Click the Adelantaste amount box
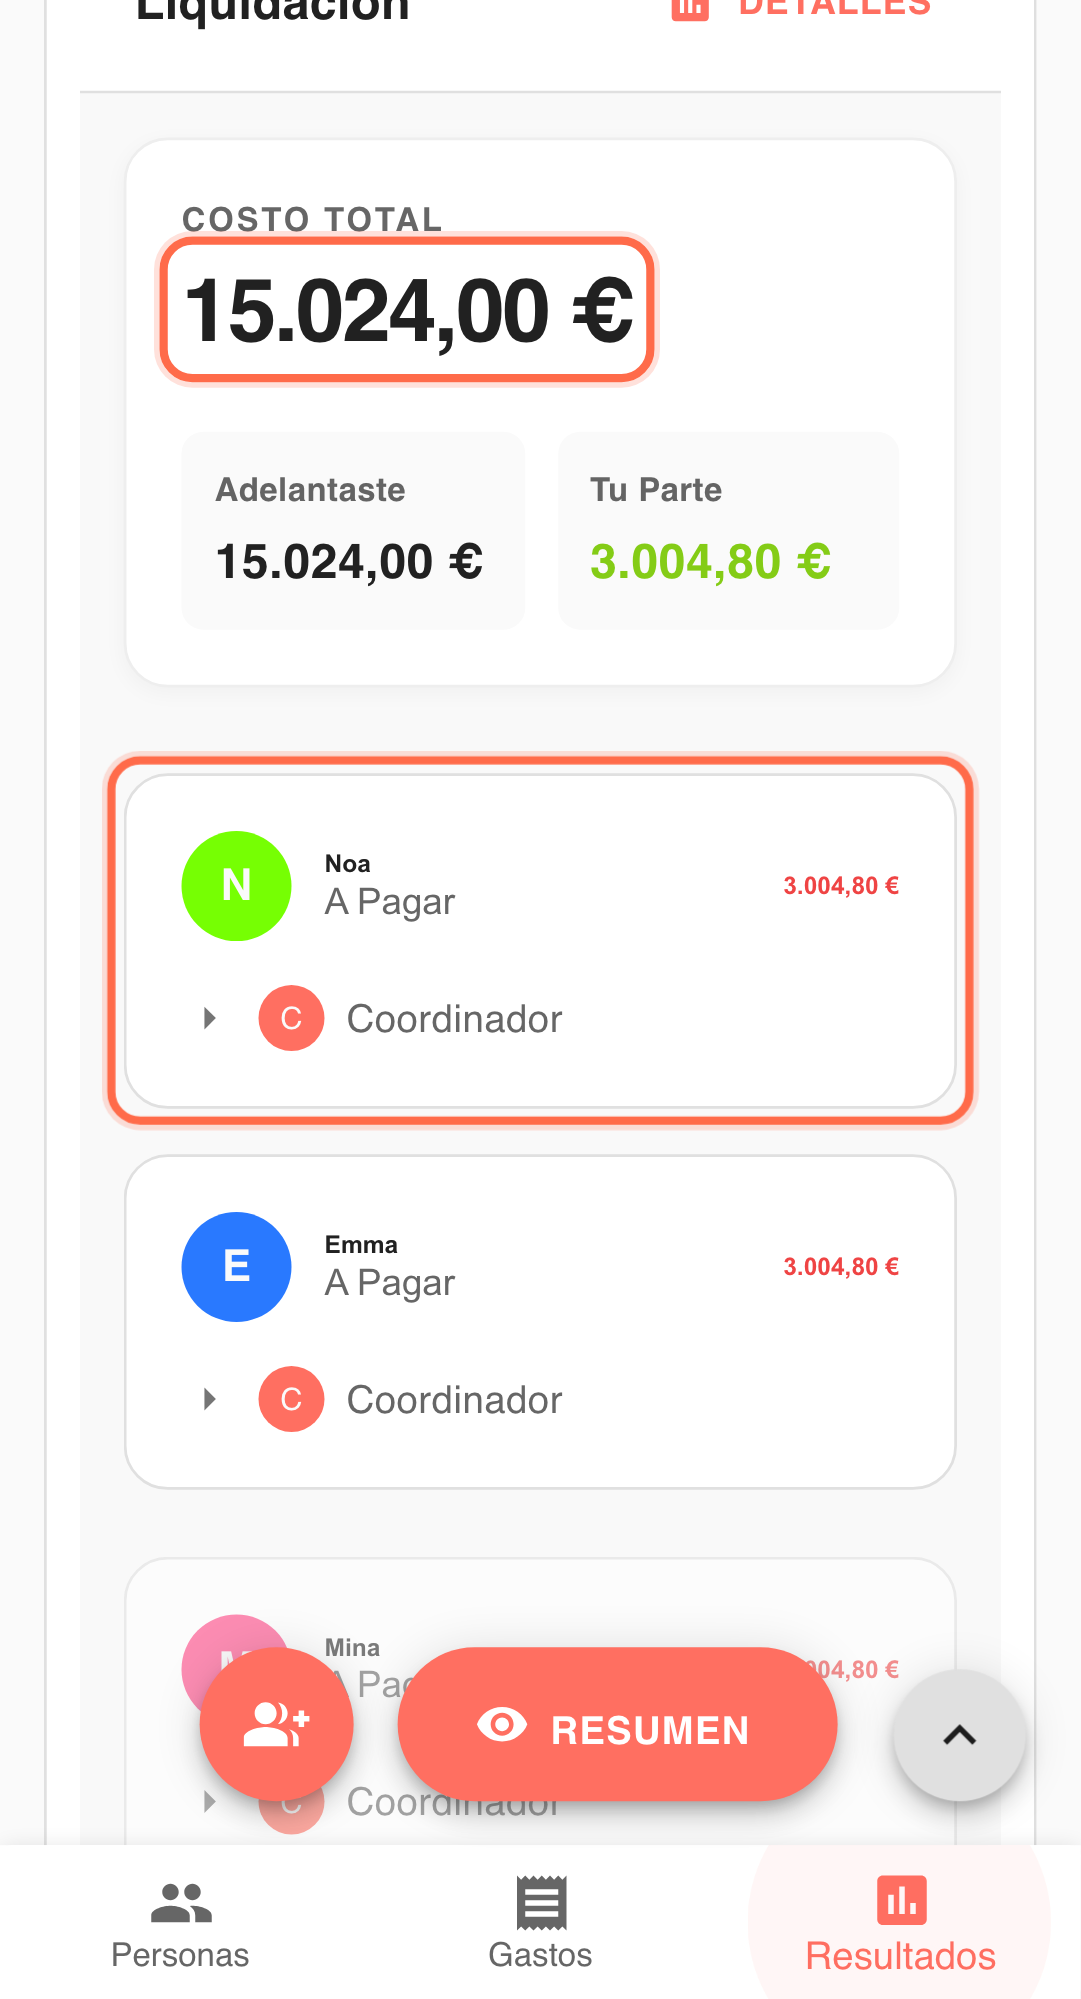The height and width of the screenshot is (1999, 1081). click(352, 531)
